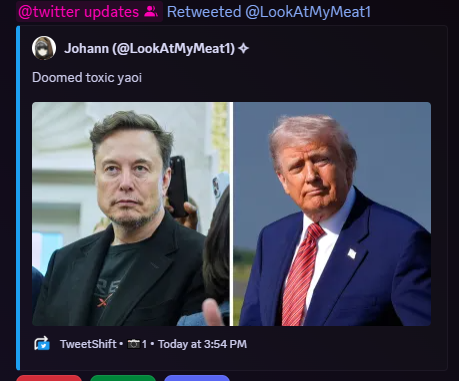Click the people icon in role mention

pos(151,12)
